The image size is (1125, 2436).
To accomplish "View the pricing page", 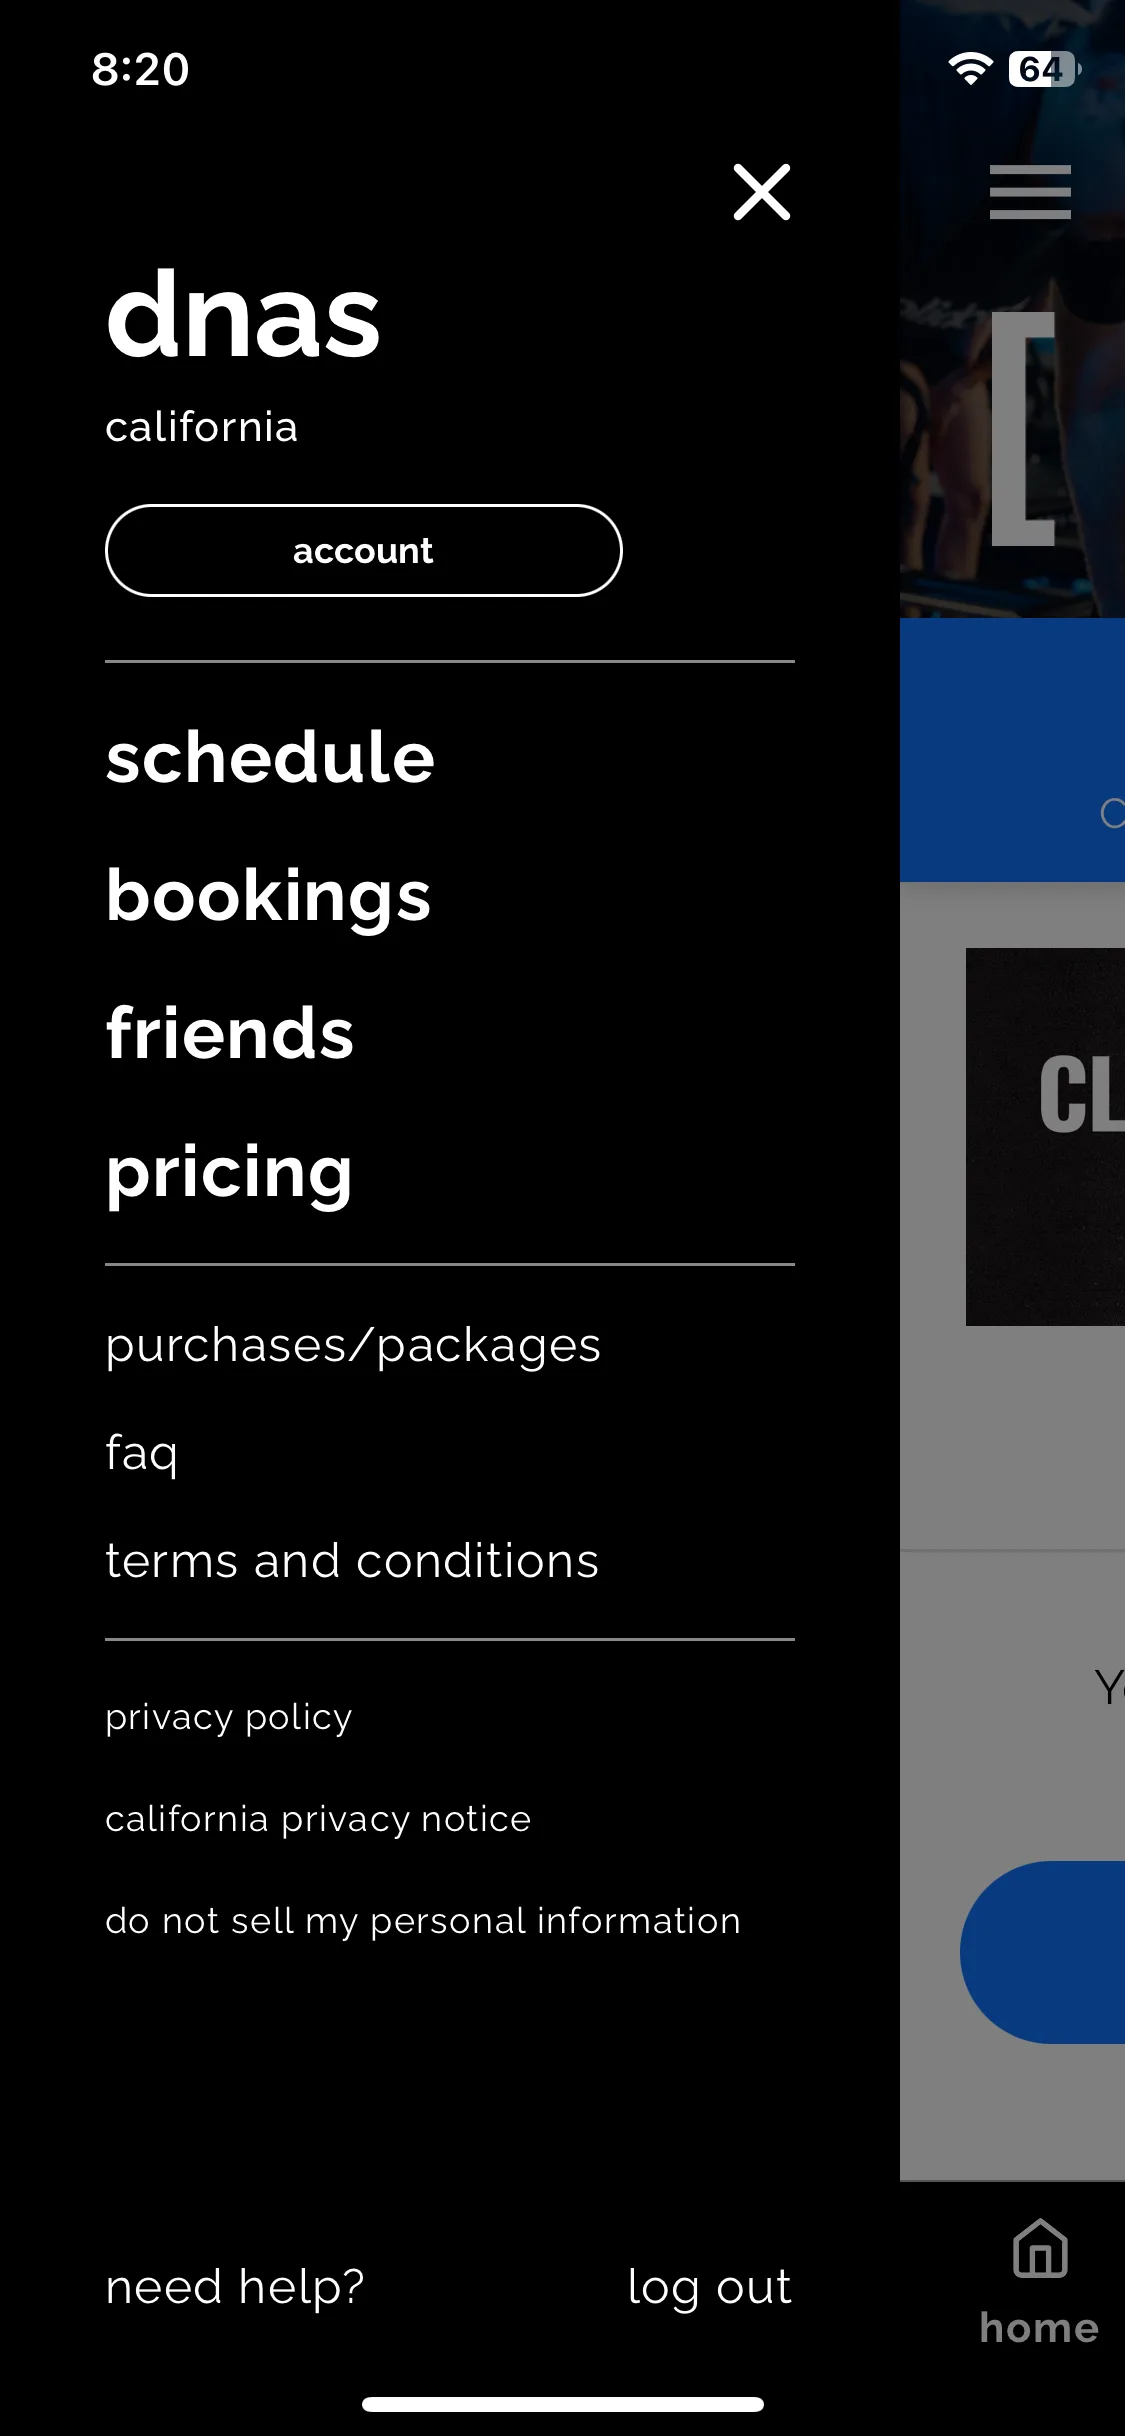I will [229, 1173].
